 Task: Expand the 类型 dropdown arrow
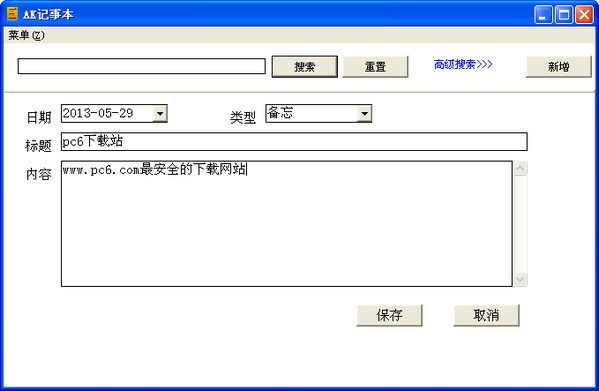coord(364,113)
